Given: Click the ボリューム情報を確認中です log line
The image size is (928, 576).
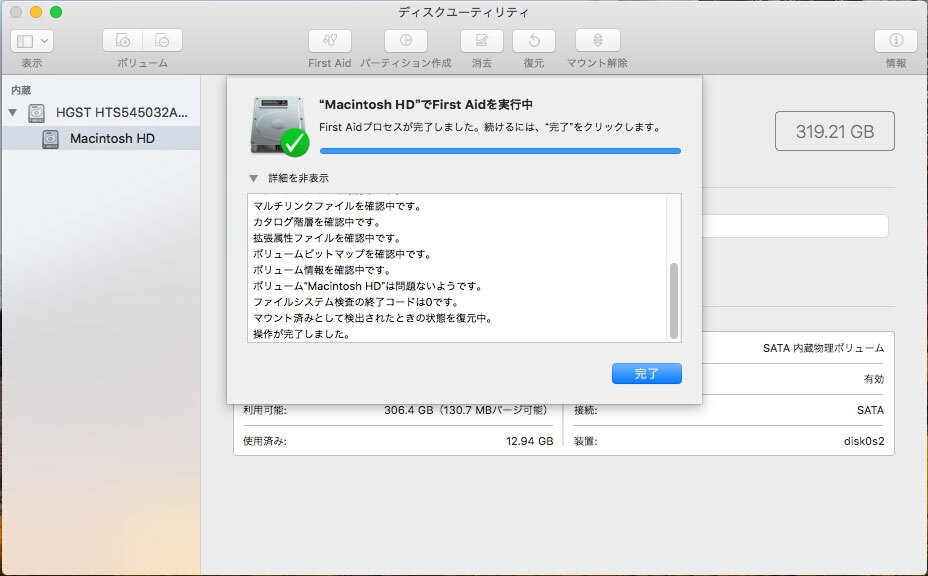Looking at the screenshot, I should [x=322, y=270].
